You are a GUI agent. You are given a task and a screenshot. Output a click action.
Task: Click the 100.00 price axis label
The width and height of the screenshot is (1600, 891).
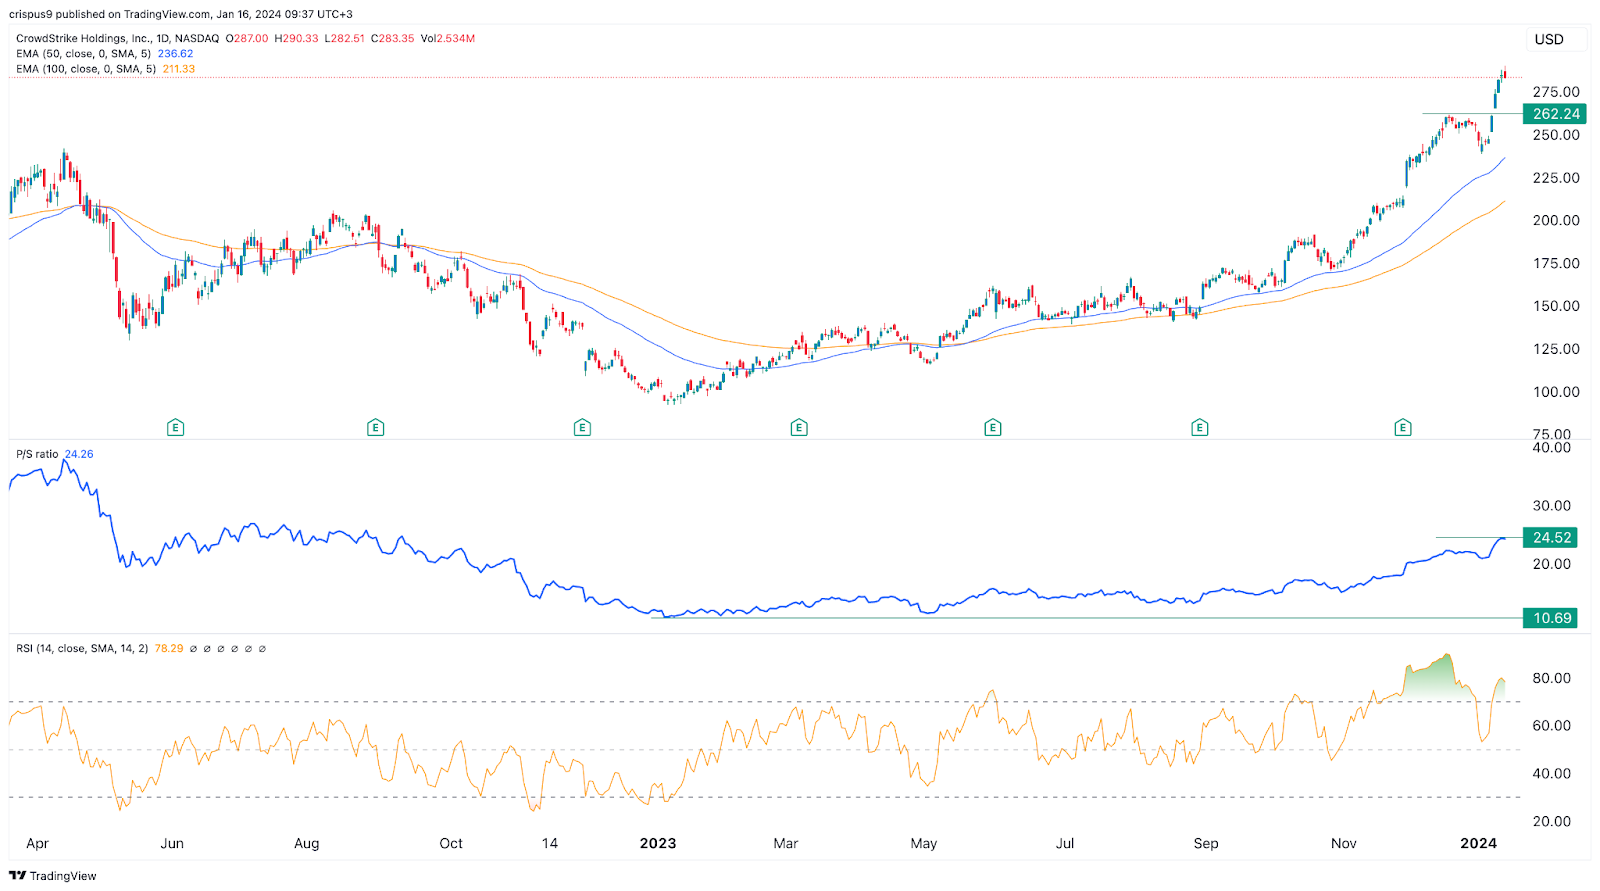(x=1556, y=392)
